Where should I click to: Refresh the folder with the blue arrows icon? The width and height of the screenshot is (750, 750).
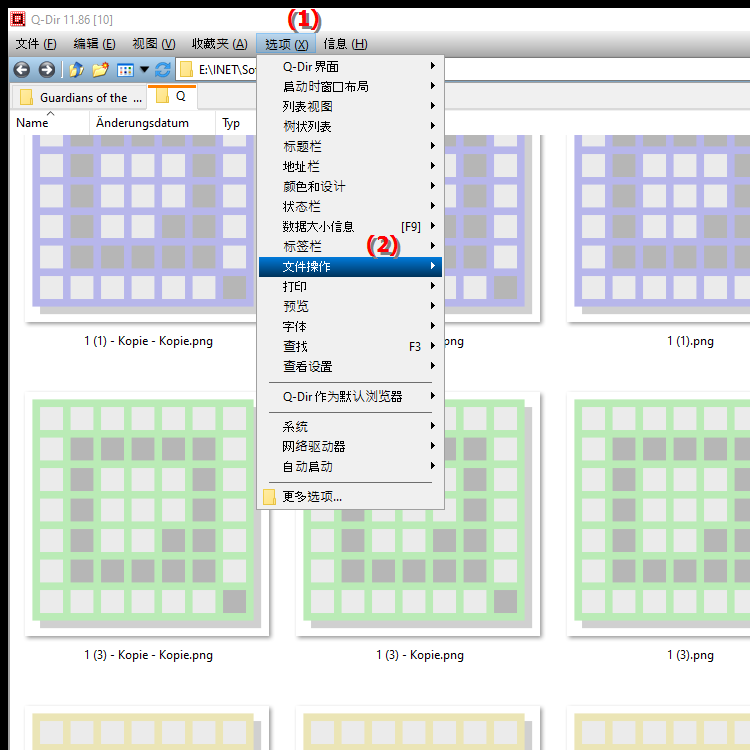coord(163,70)
